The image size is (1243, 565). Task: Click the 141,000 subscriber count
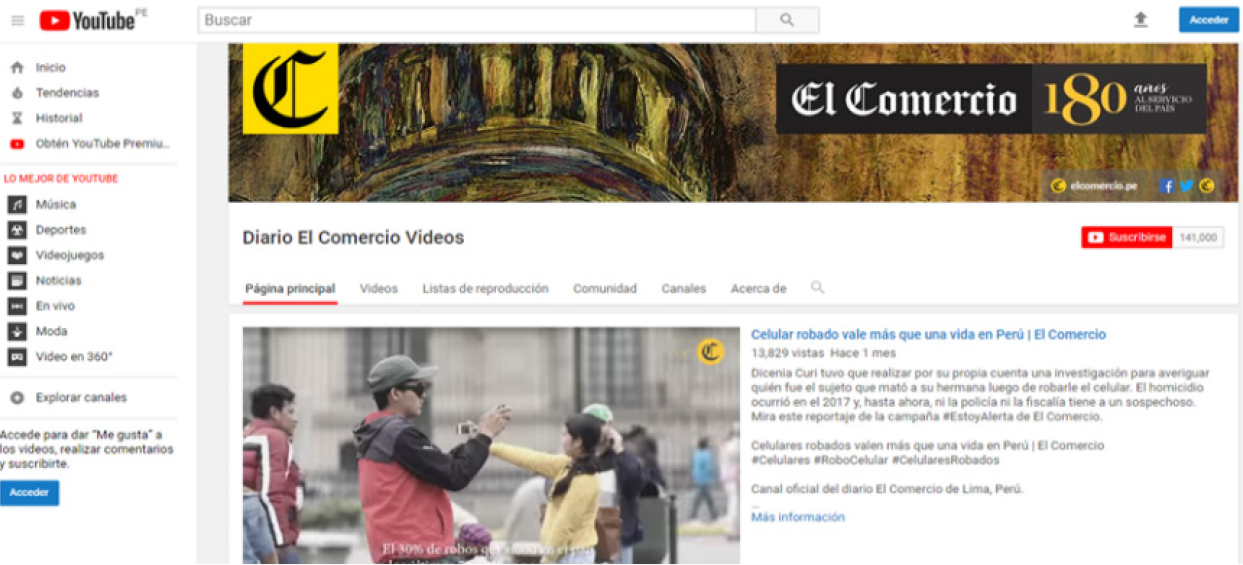point(1198,238)
